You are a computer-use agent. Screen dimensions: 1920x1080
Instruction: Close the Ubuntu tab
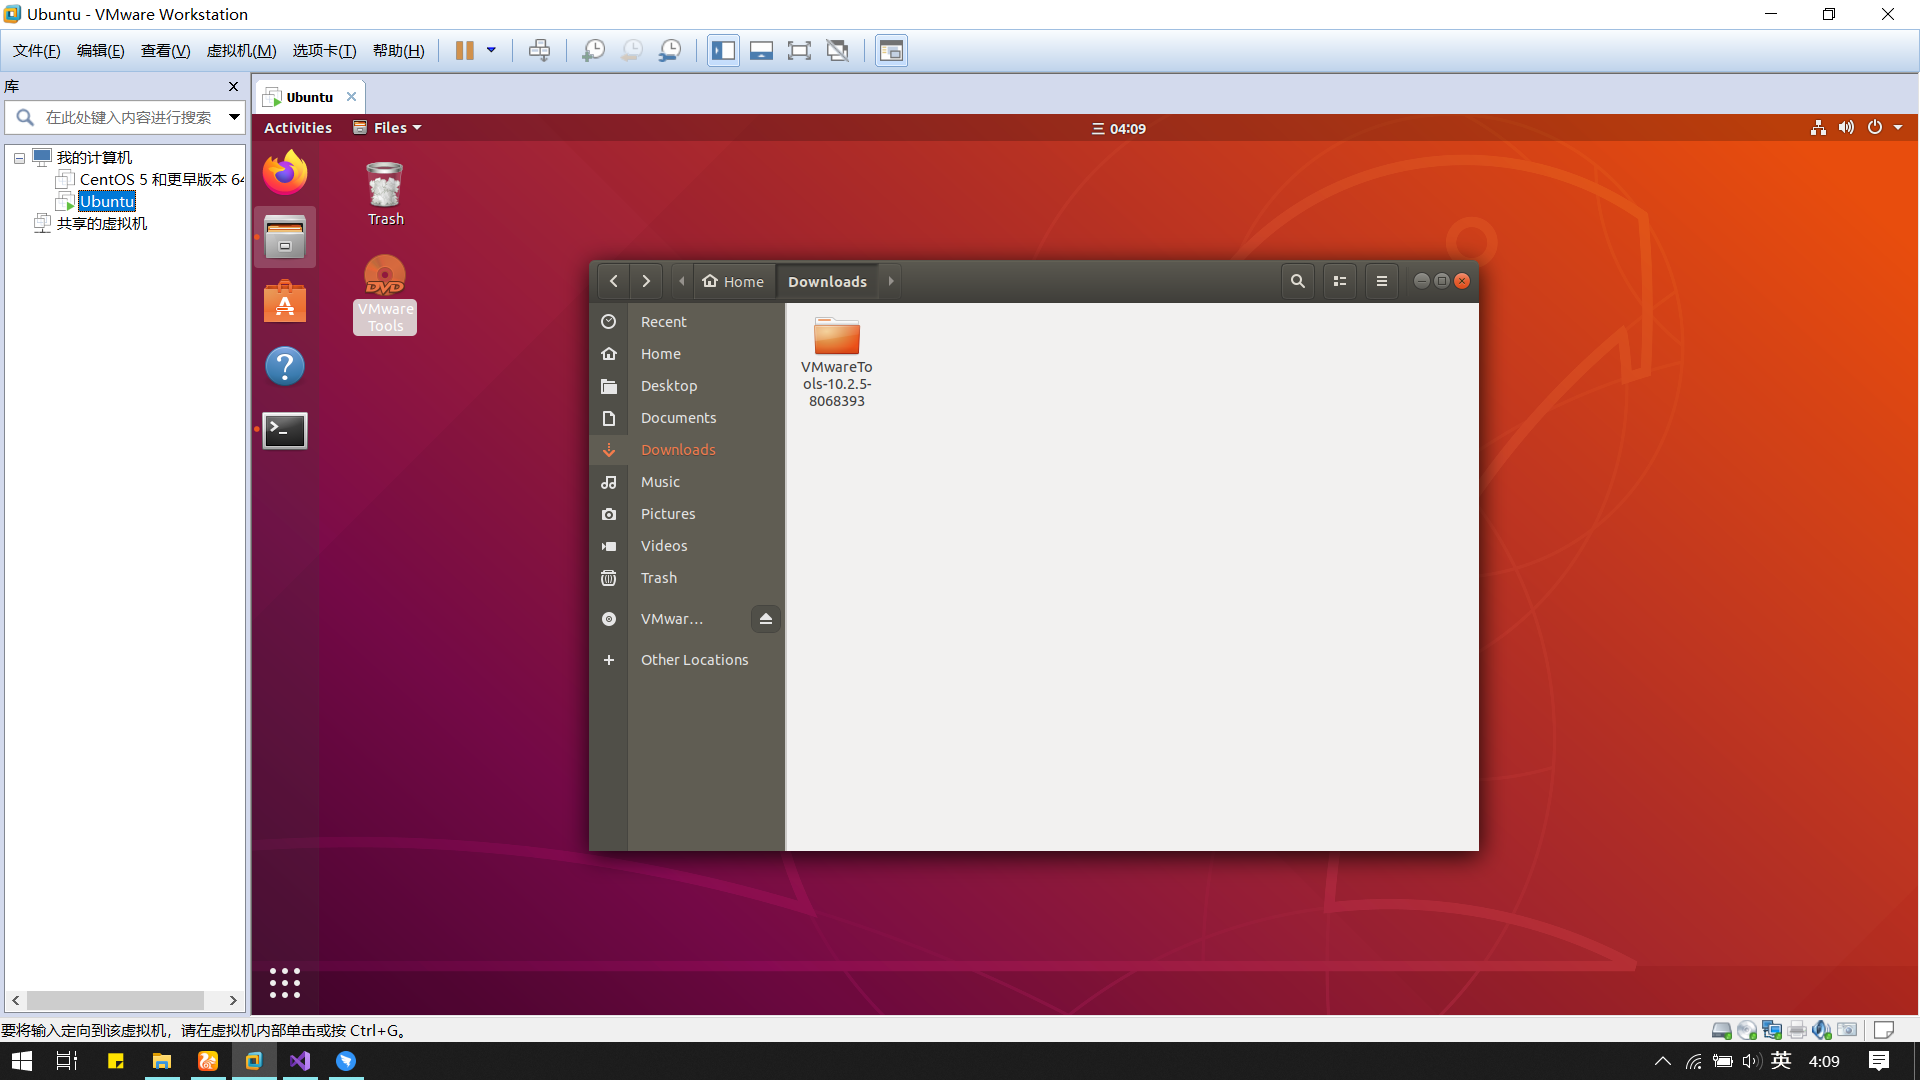pos(351,97)
